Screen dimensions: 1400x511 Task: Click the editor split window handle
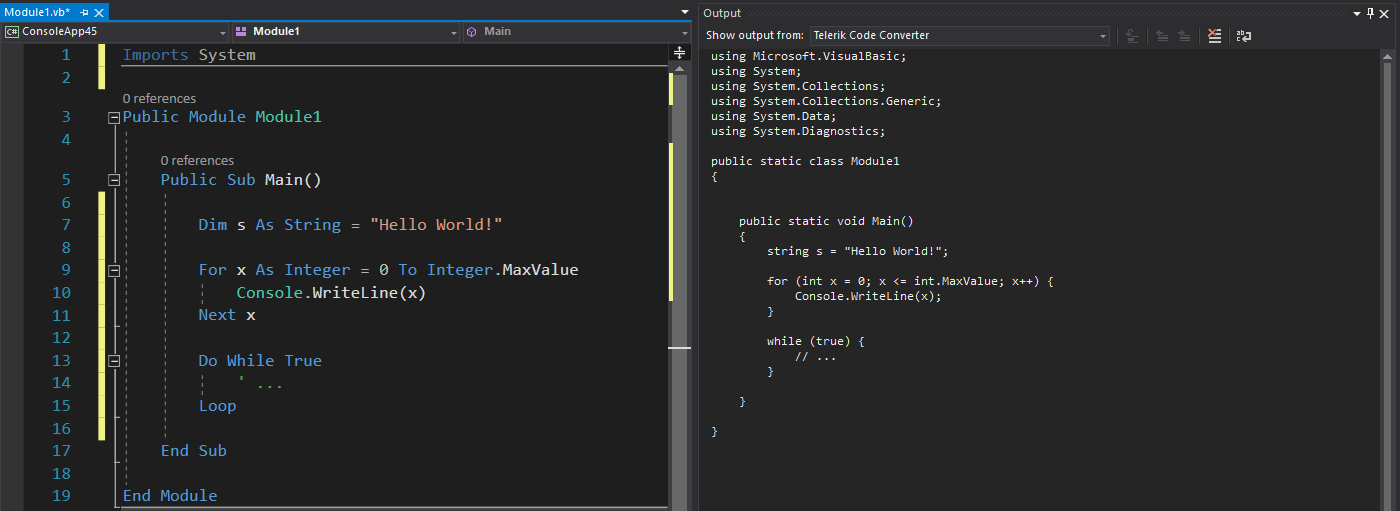point(679,52)
